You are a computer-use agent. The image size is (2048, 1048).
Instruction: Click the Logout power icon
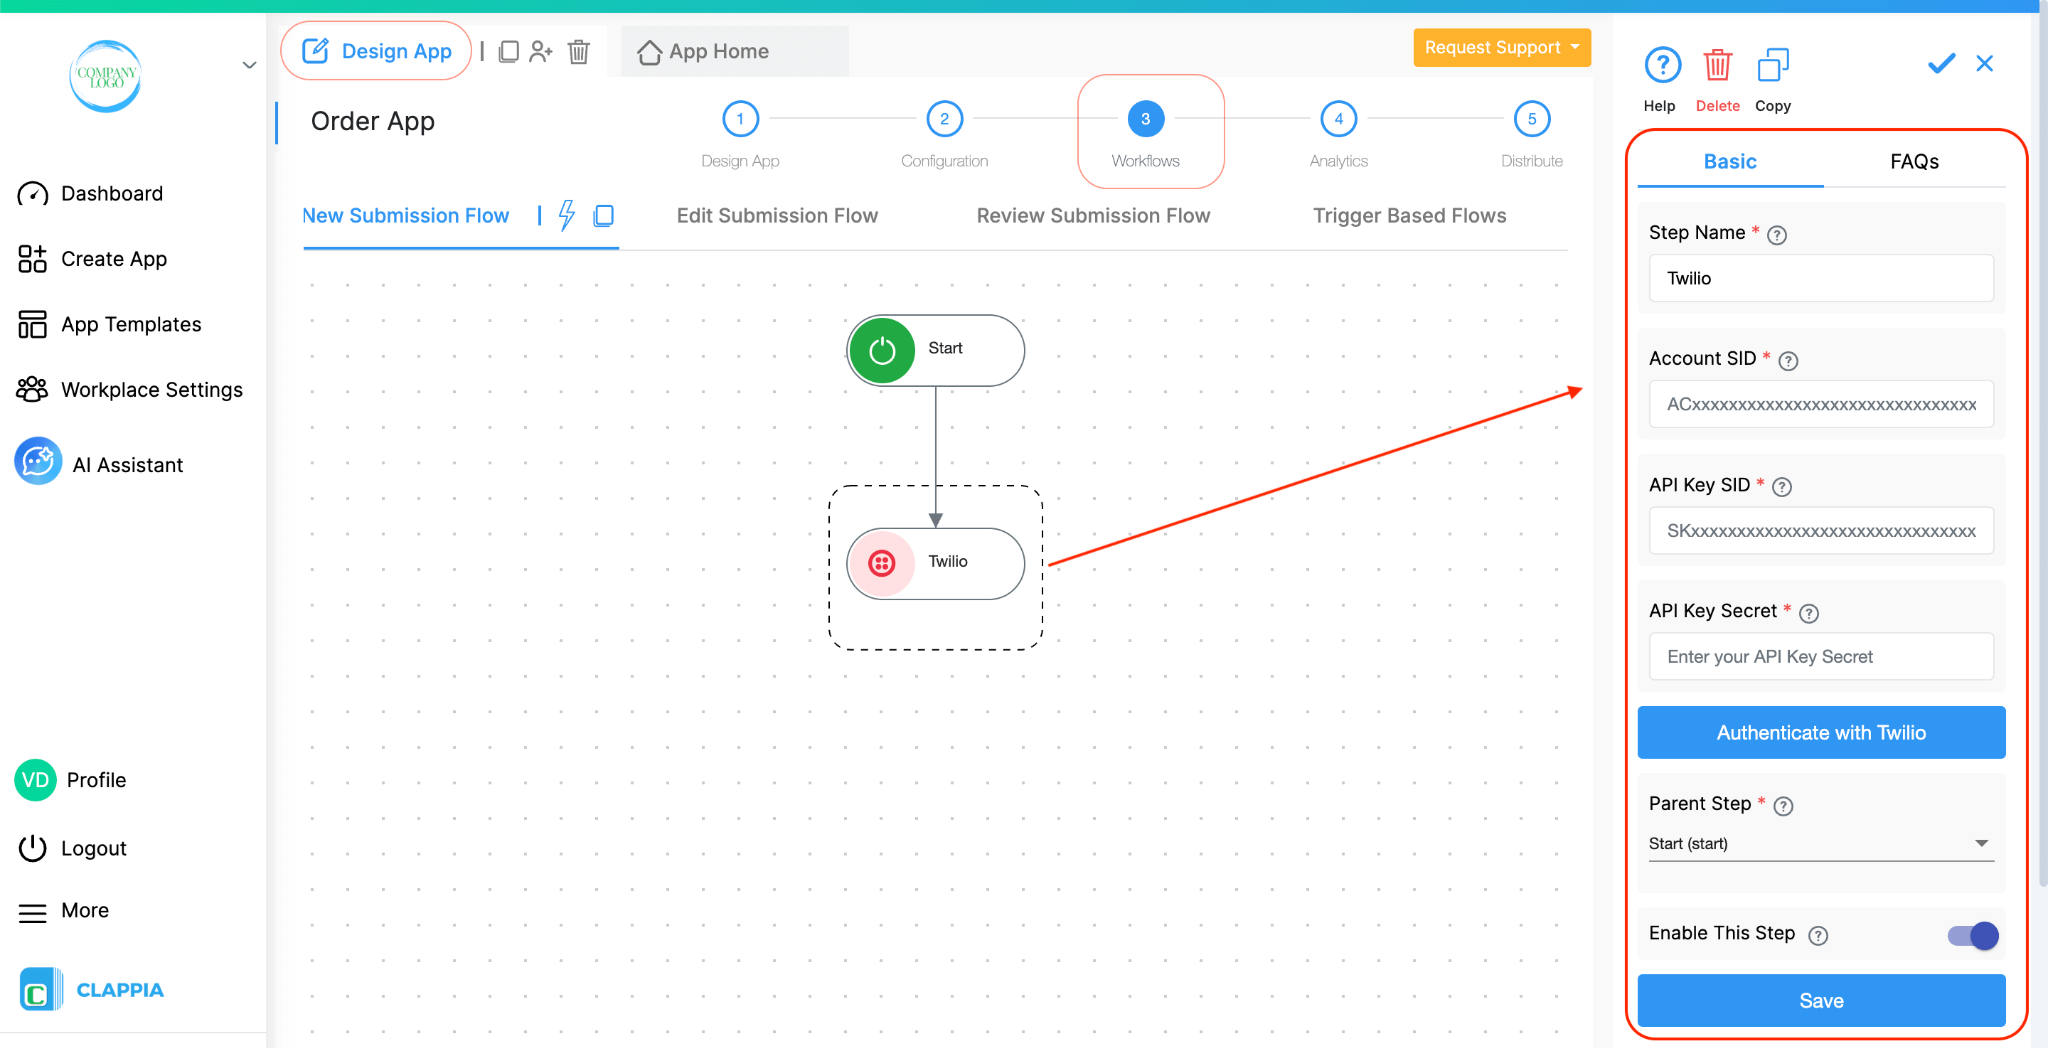32,848
